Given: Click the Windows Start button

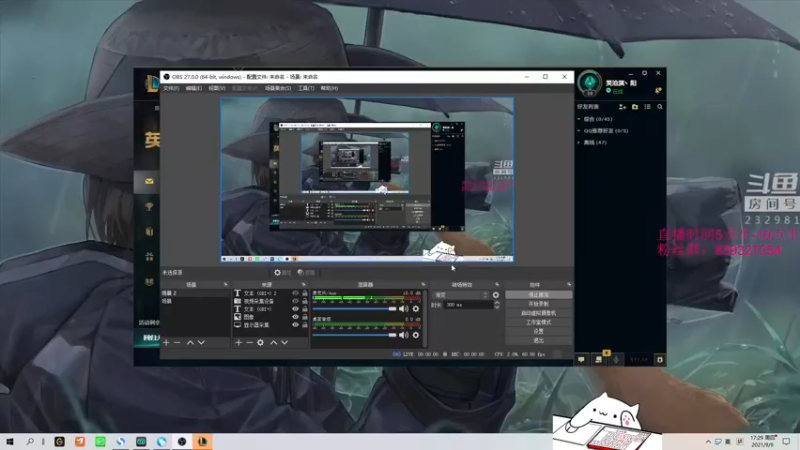Looking at the screenshot, I should (x=9, y=441).
